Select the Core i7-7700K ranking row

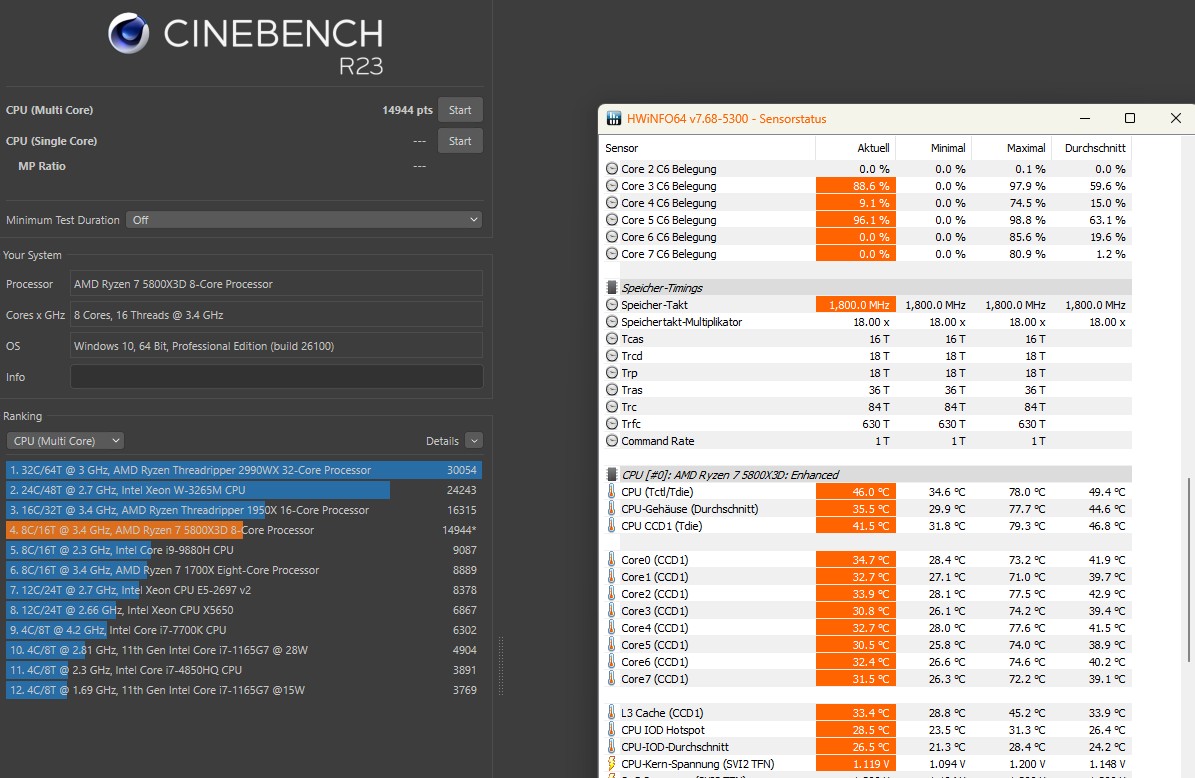244,629
